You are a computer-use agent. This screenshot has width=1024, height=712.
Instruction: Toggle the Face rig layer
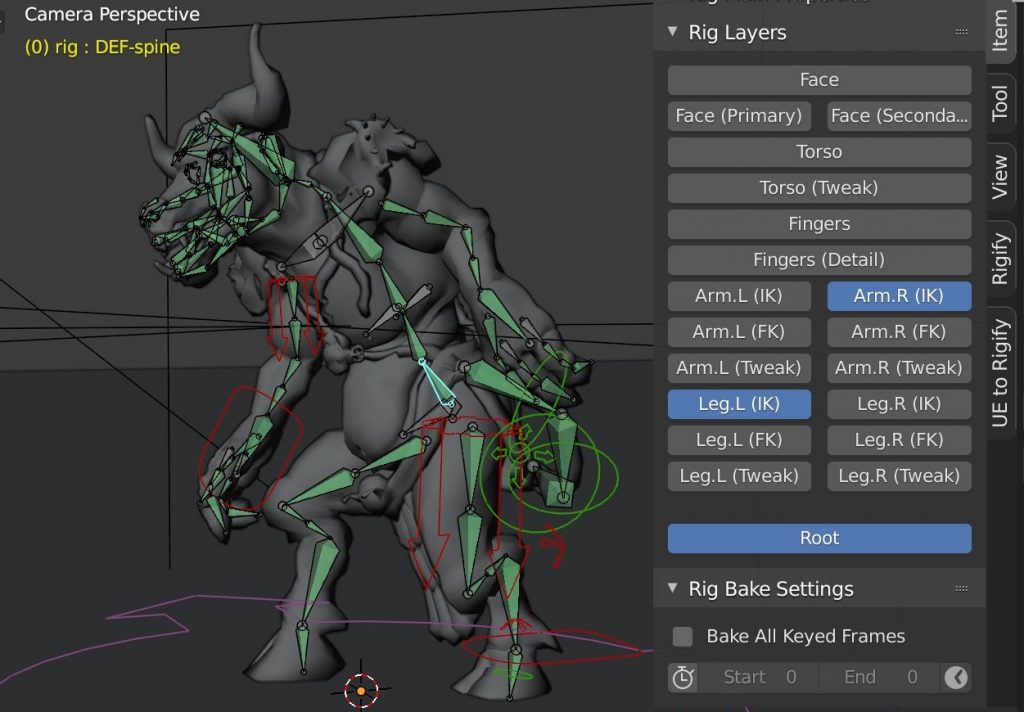[x=819, y=80]
